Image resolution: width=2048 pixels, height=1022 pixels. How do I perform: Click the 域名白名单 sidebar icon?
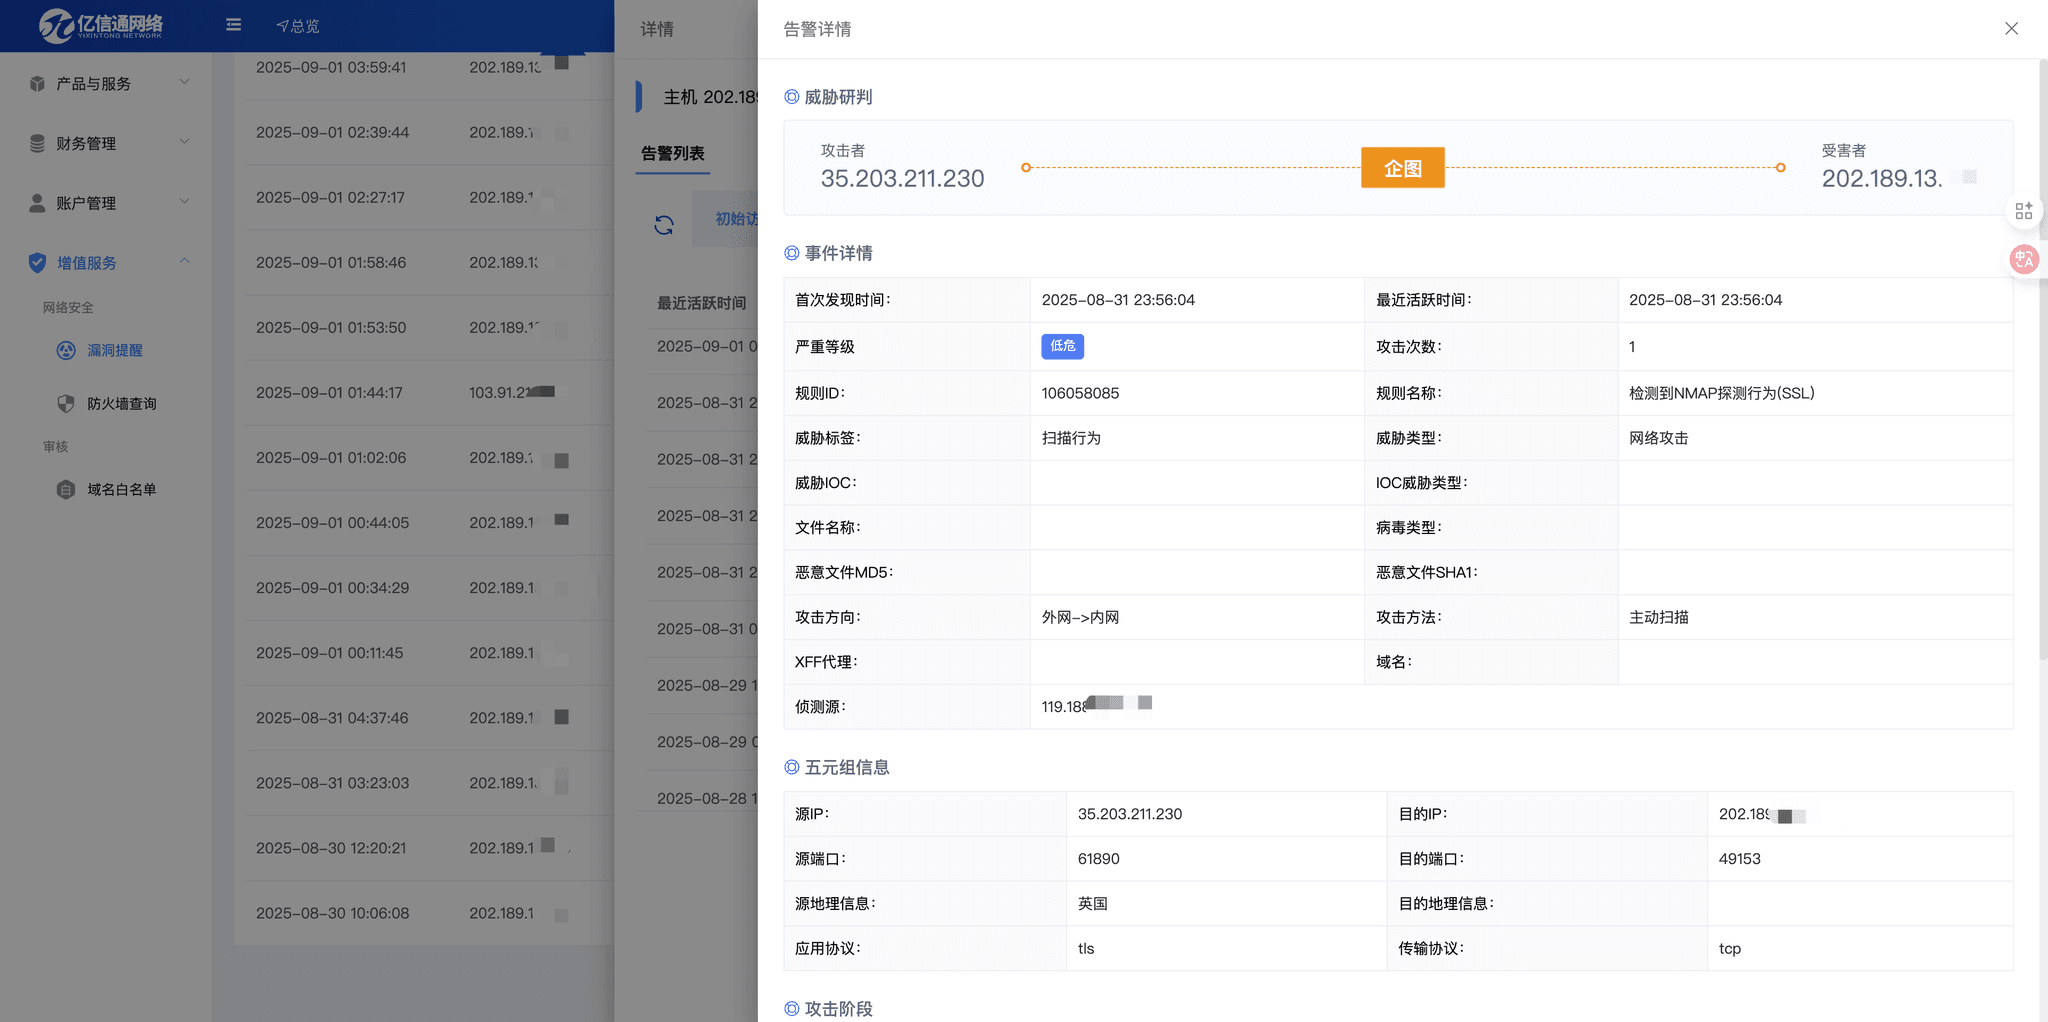[66, 490]
